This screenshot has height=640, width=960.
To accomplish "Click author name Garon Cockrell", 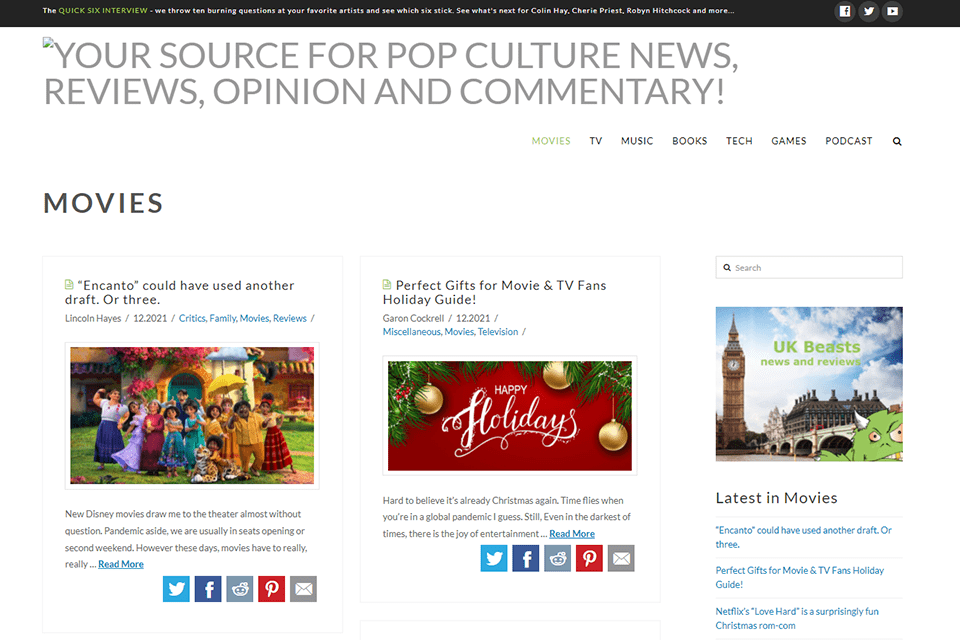I will pos(413,318).
